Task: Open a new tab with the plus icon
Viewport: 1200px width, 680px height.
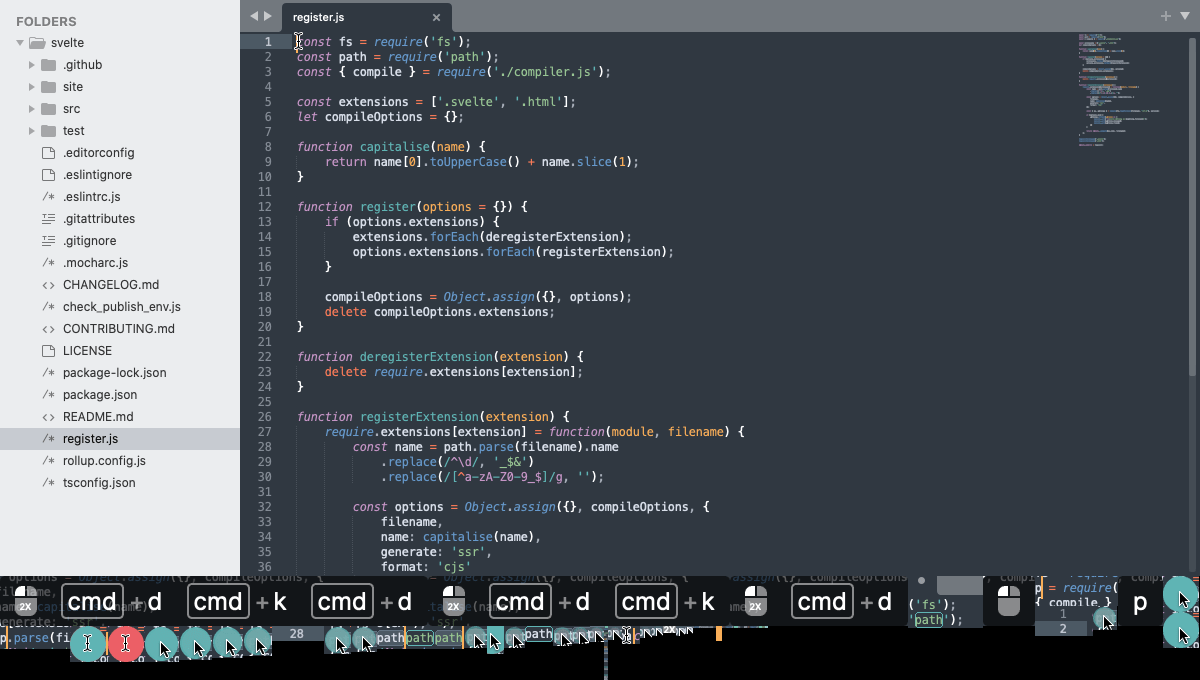Action: [x=1164, y=15]
